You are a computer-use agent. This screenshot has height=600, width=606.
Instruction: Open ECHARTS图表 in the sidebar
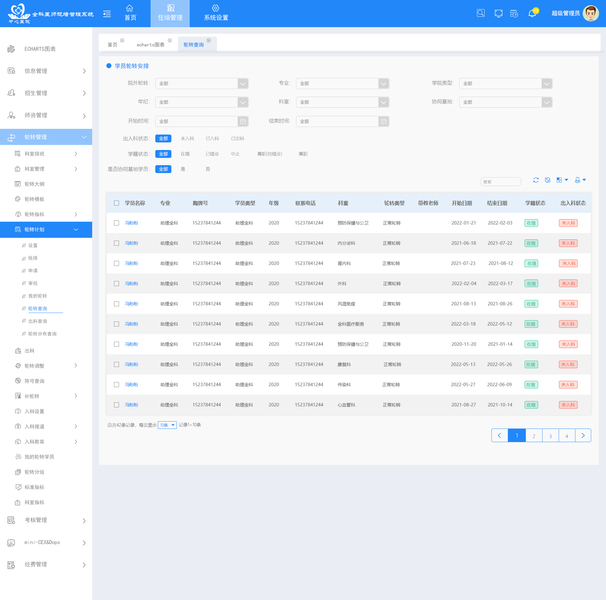(x=40, y=49)
